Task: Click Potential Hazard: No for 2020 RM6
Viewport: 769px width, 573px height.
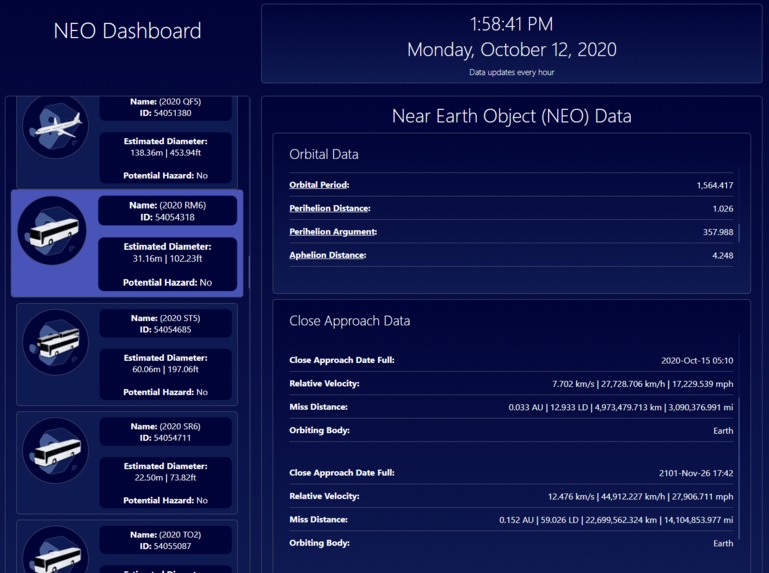Action: click(x=167, y=283)
